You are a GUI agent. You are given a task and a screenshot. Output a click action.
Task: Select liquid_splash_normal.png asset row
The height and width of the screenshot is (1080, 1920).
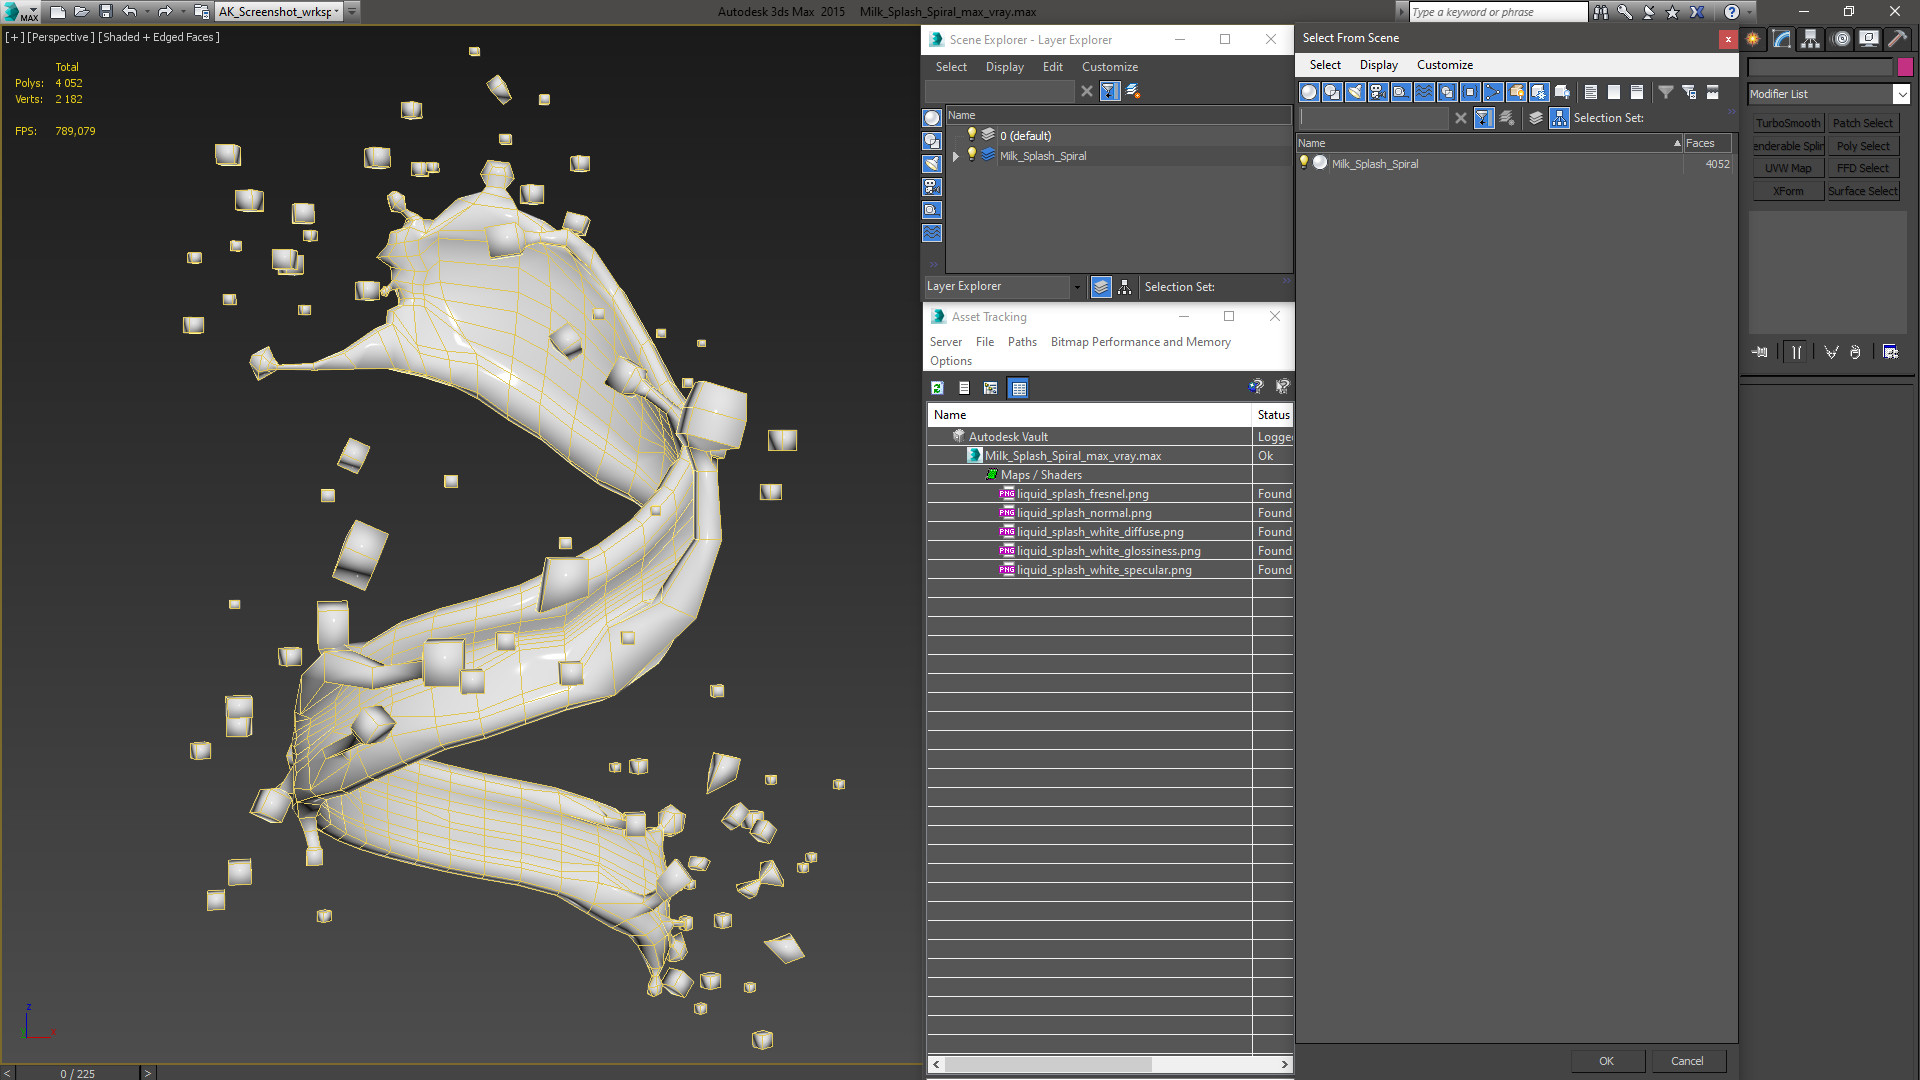tap(1084, 513)
